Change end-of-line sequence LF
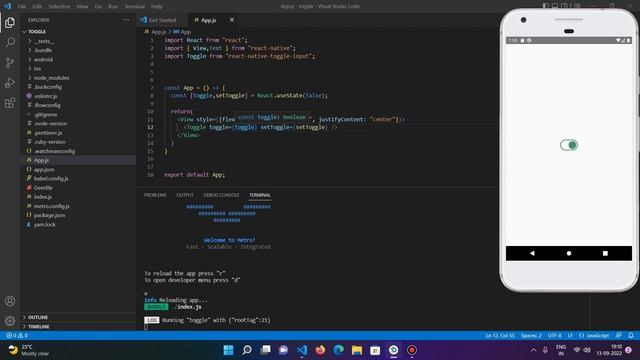Viewport: 640px width, 360px height. tap(570, 336)
